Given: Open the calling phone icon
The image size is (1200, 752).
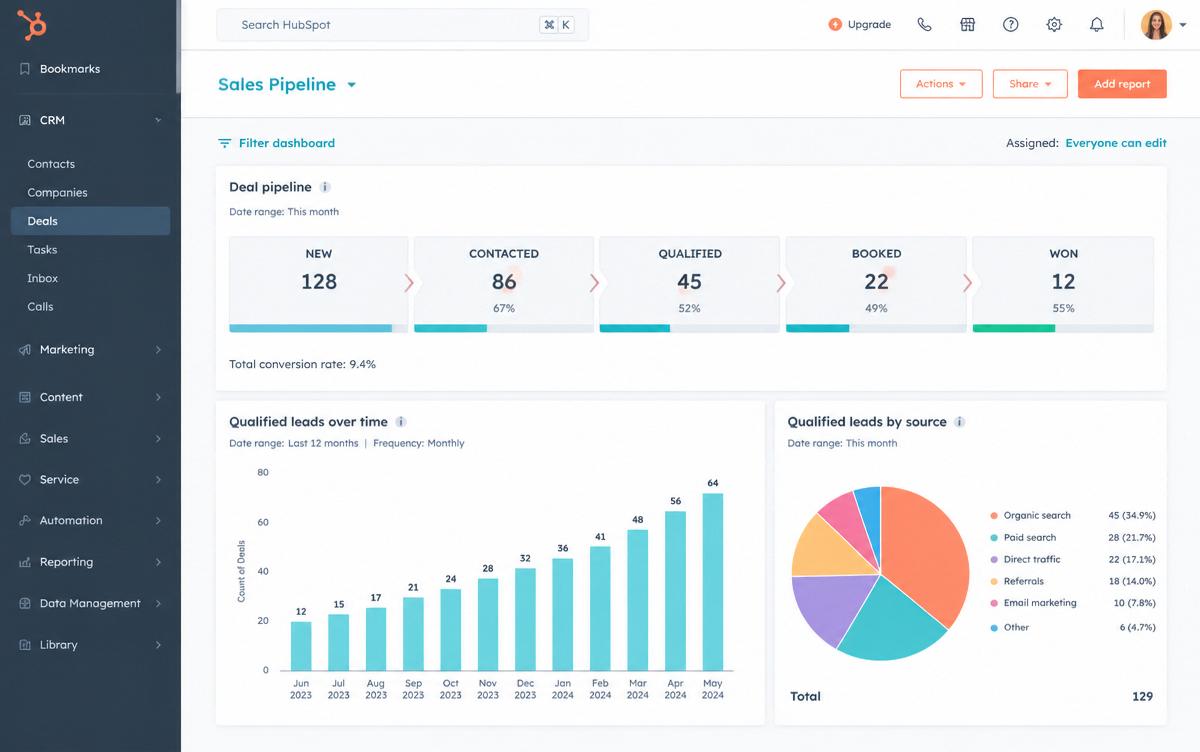Looking at the screenshot, I should 924,25.
